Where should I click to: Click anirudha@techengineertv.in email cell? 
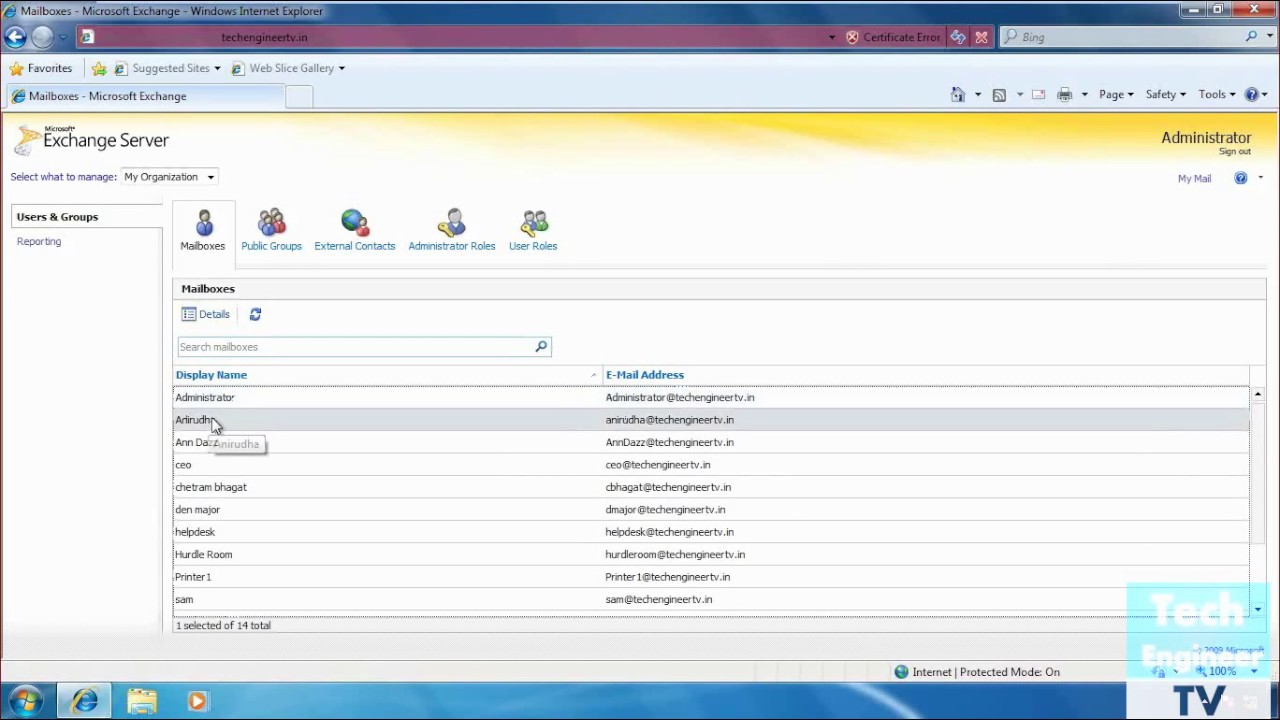pyautogui.click(x=669, y=420)
